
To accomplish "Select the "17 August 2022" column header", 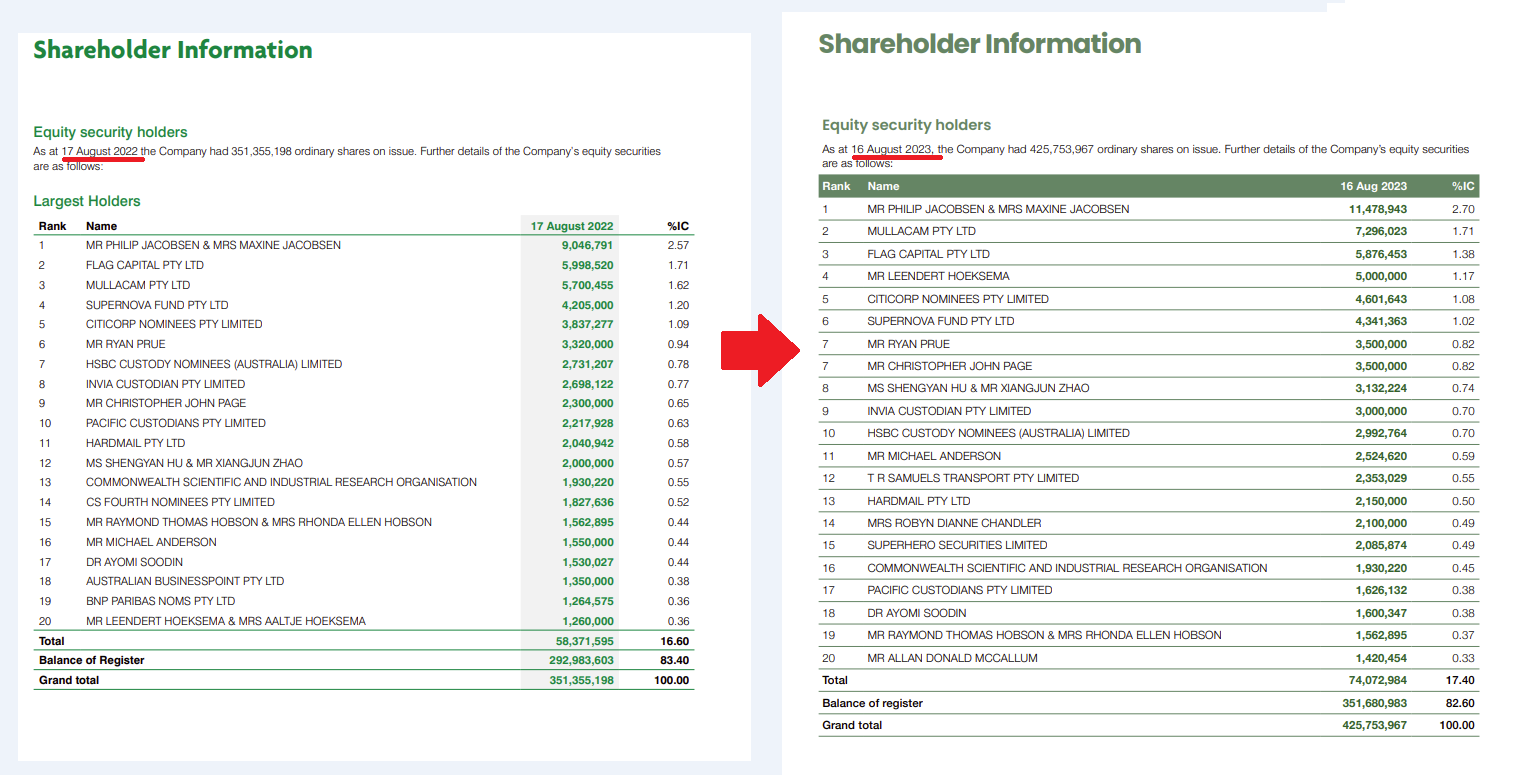I will (x=572, y=226).
